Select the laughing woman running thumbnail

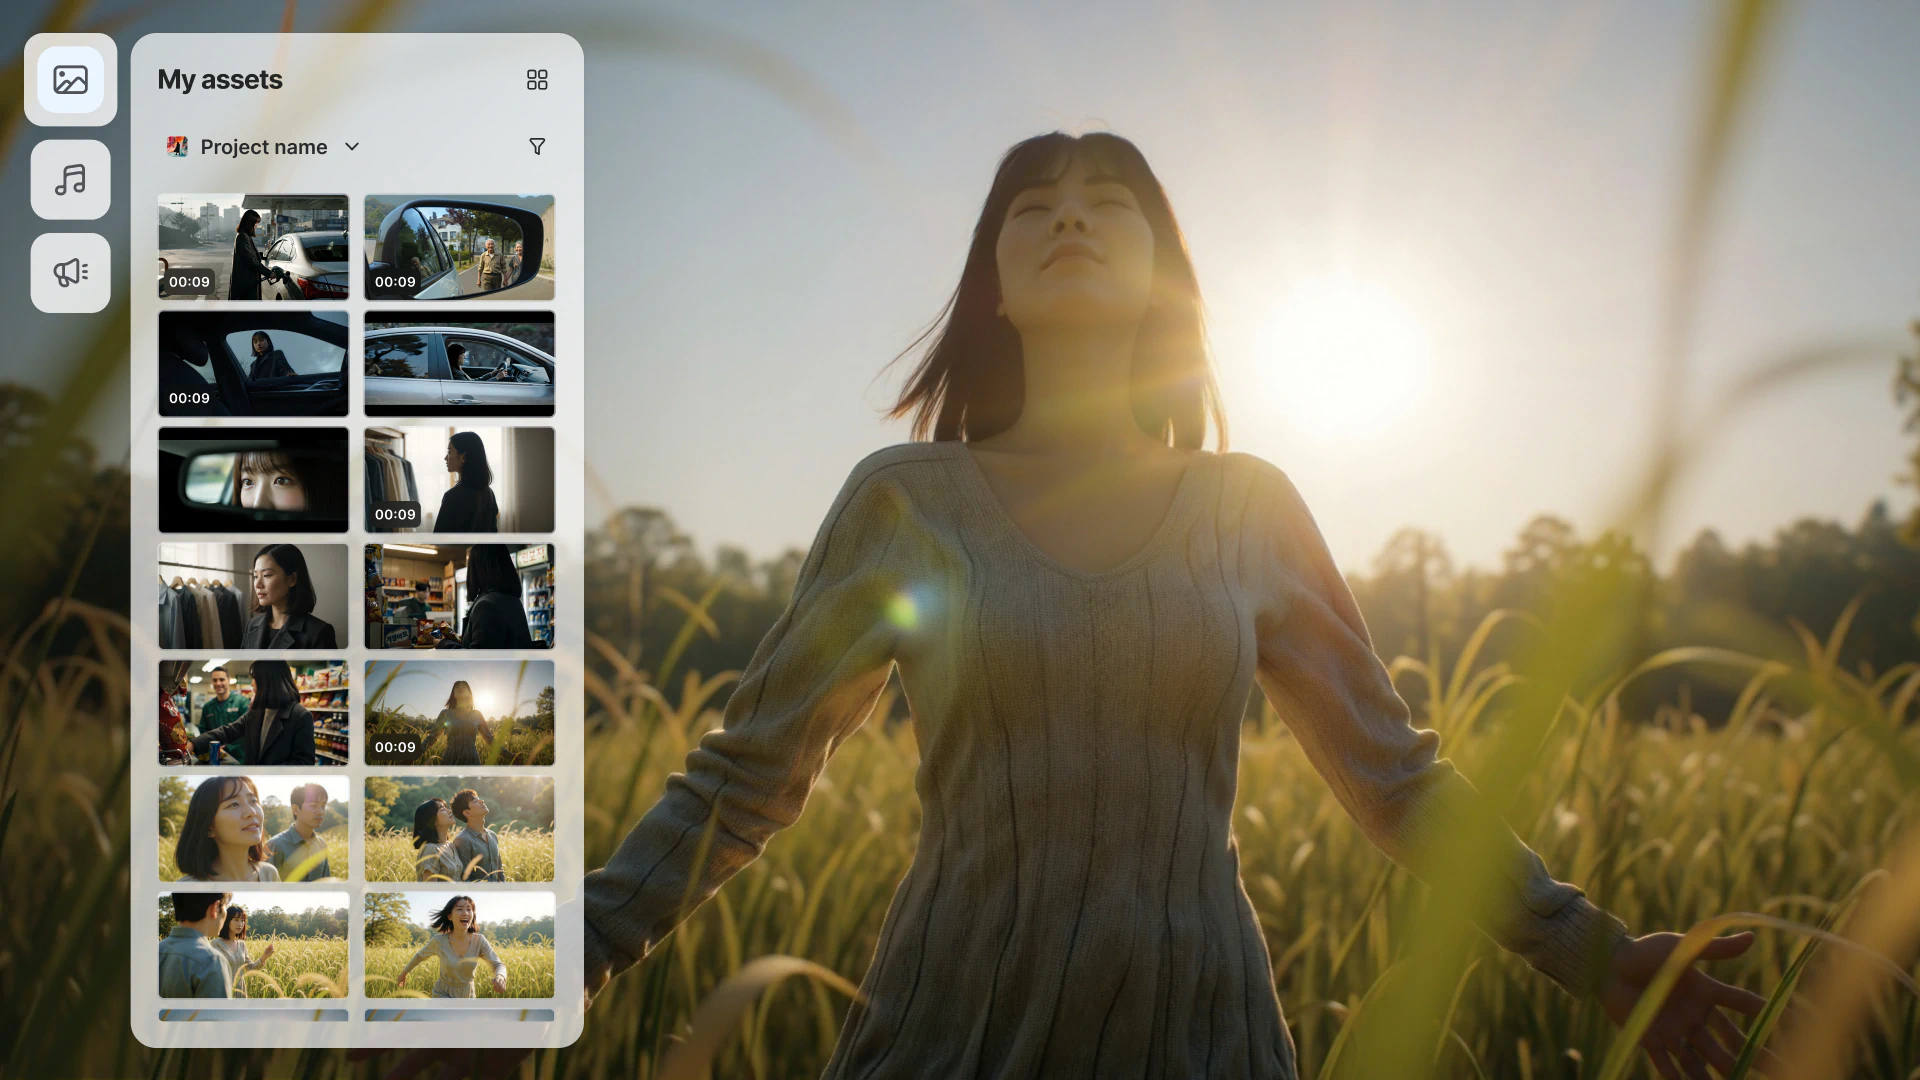(x=459, y=945)
